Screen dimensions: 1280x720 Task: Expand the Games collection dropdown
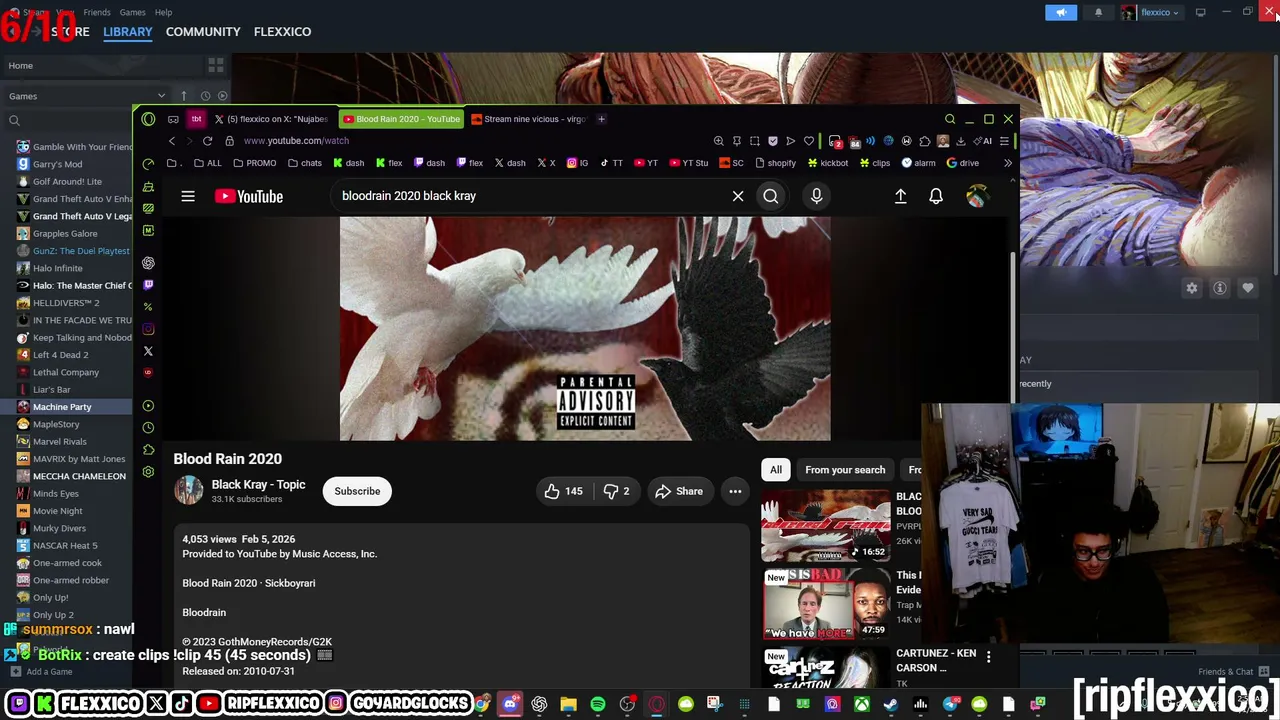[x=161, y=96]
